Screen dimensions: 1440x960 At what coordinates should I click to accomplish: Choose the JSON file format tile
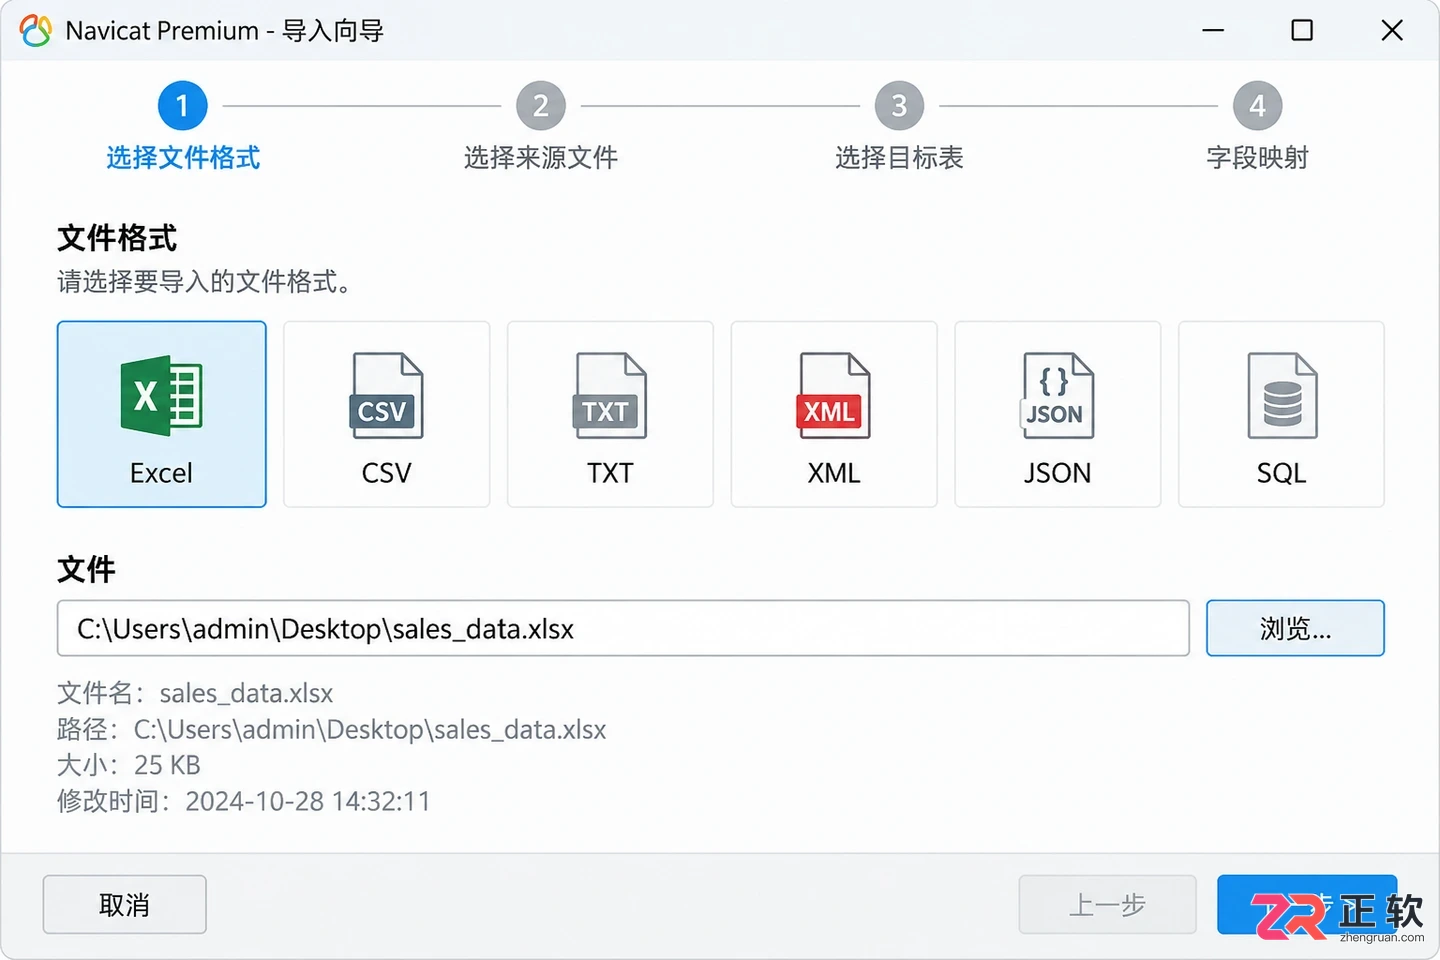[x=1058, y=414]
